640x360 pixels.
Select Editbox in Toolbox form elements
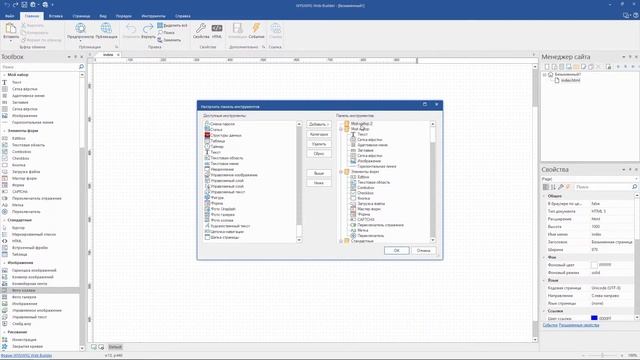(x=19, y=138)
